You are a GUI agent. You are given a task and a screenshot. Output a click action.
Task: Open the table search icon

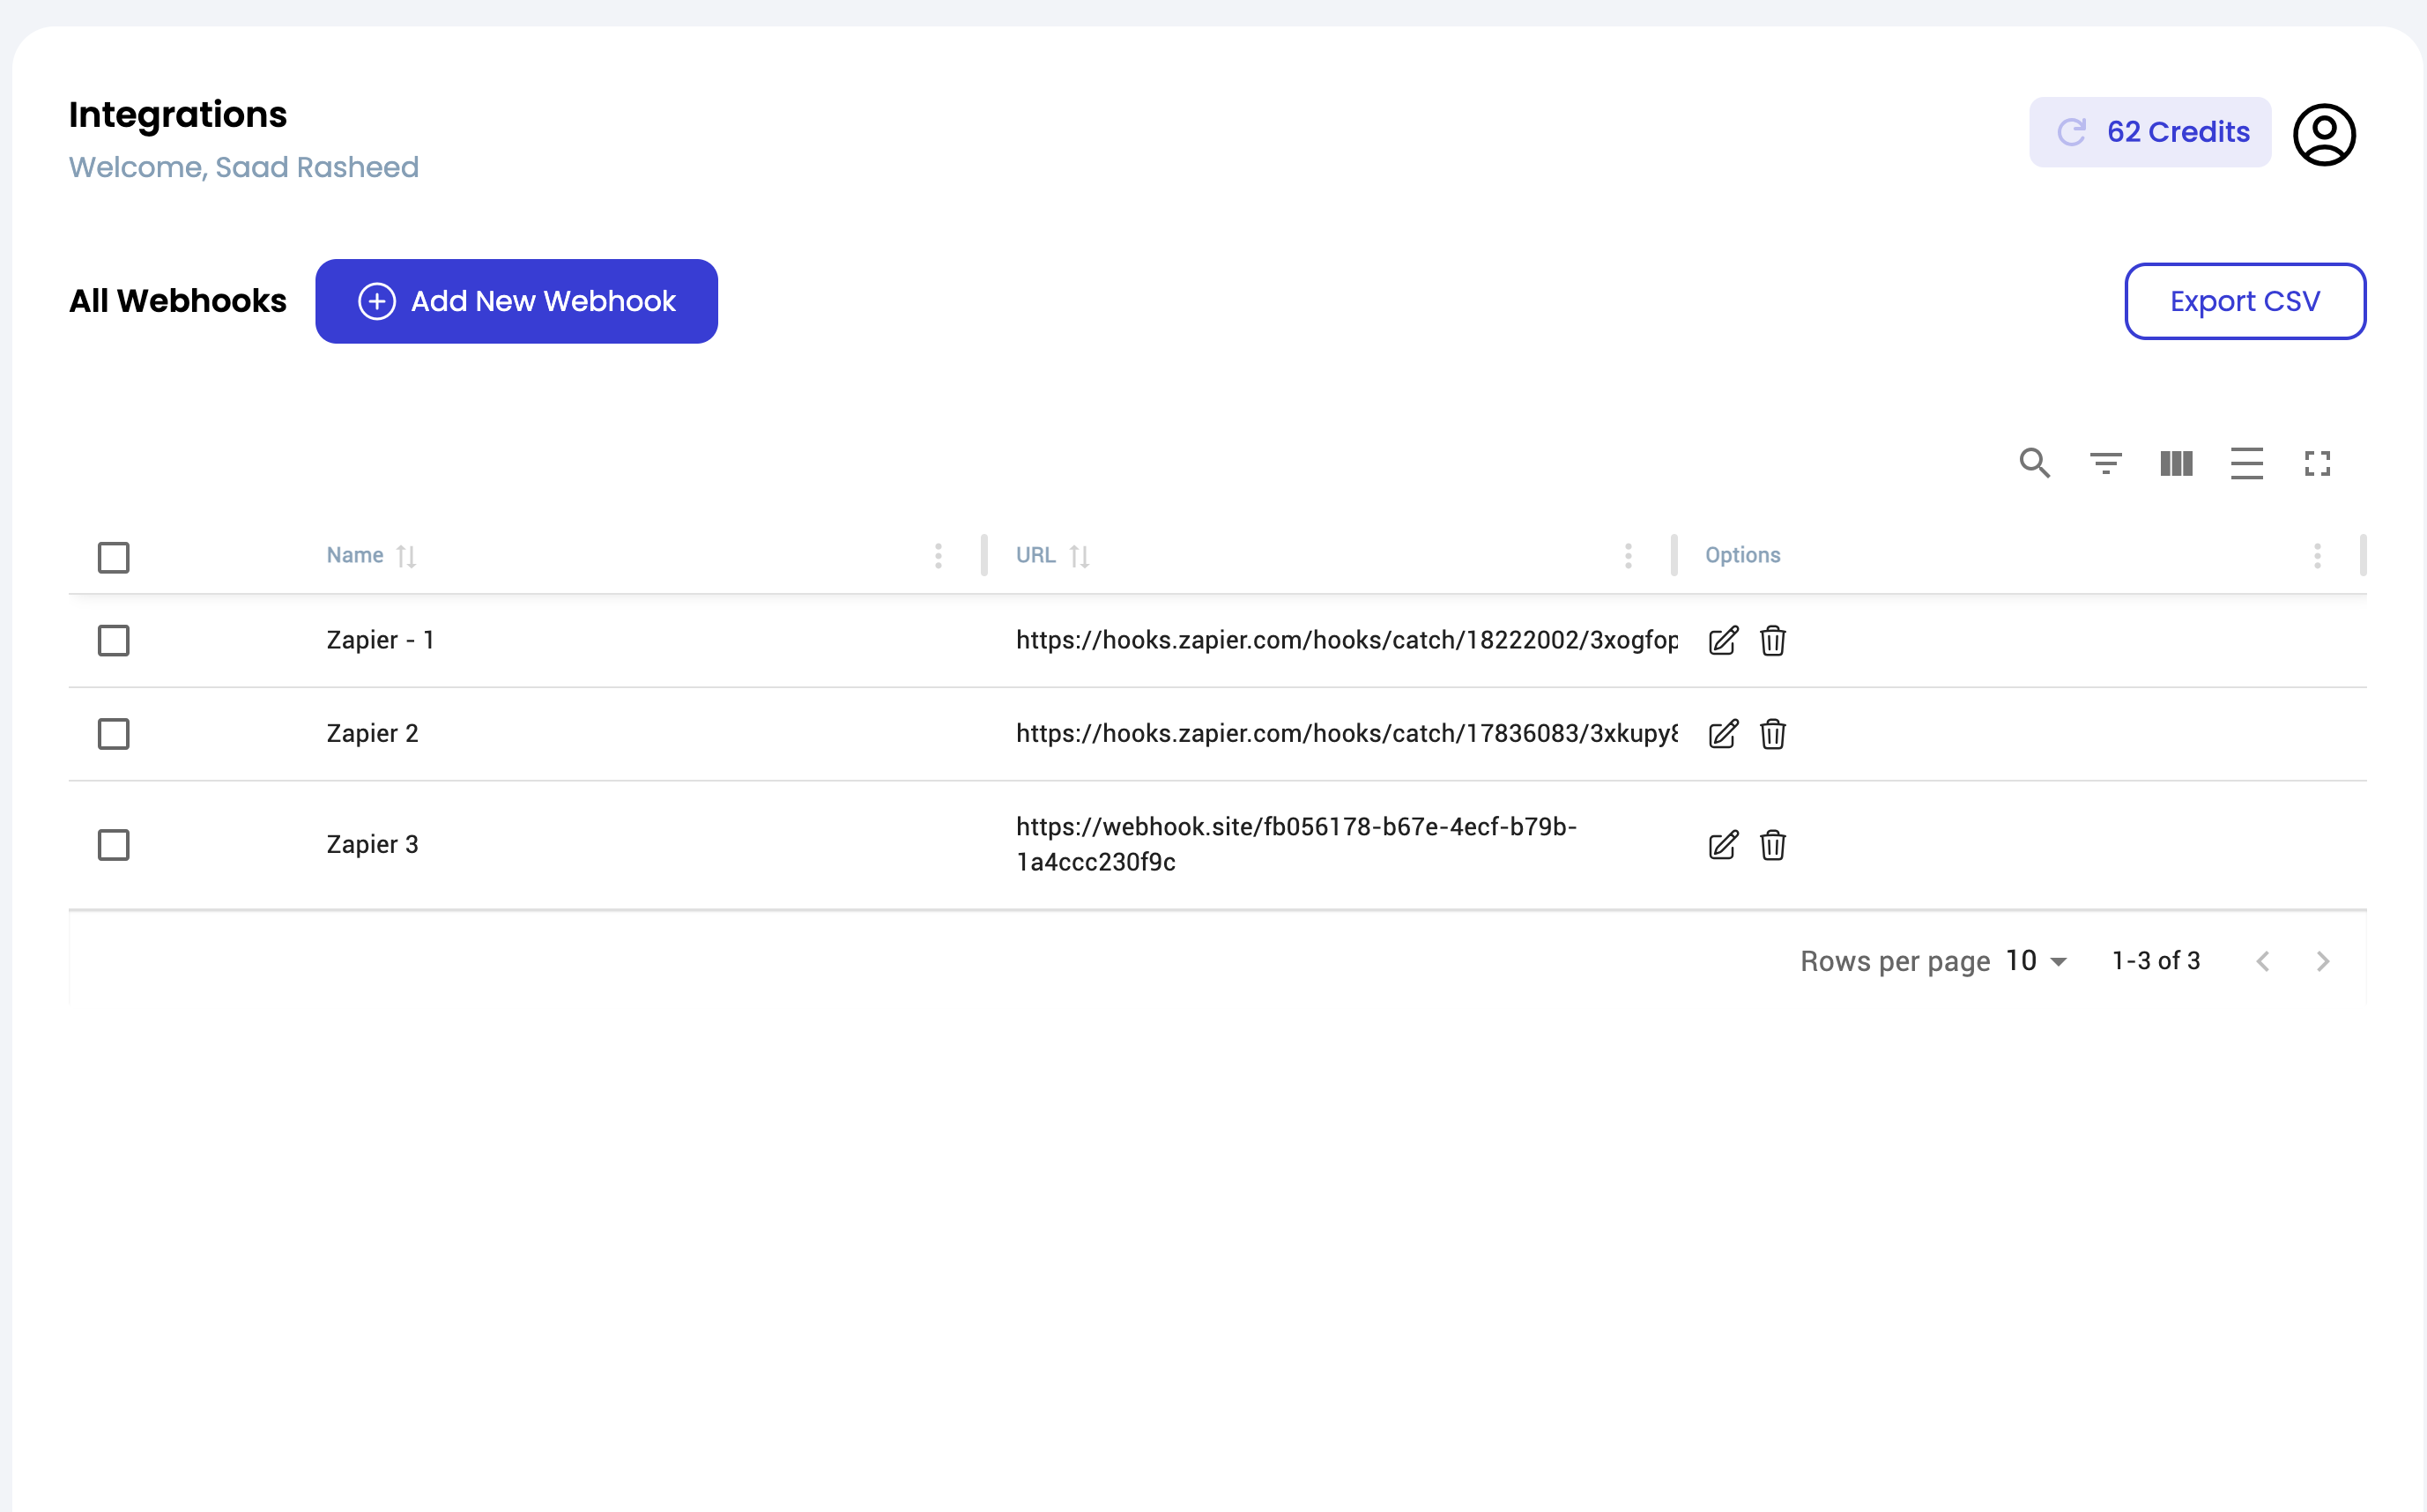point(2034,463)
